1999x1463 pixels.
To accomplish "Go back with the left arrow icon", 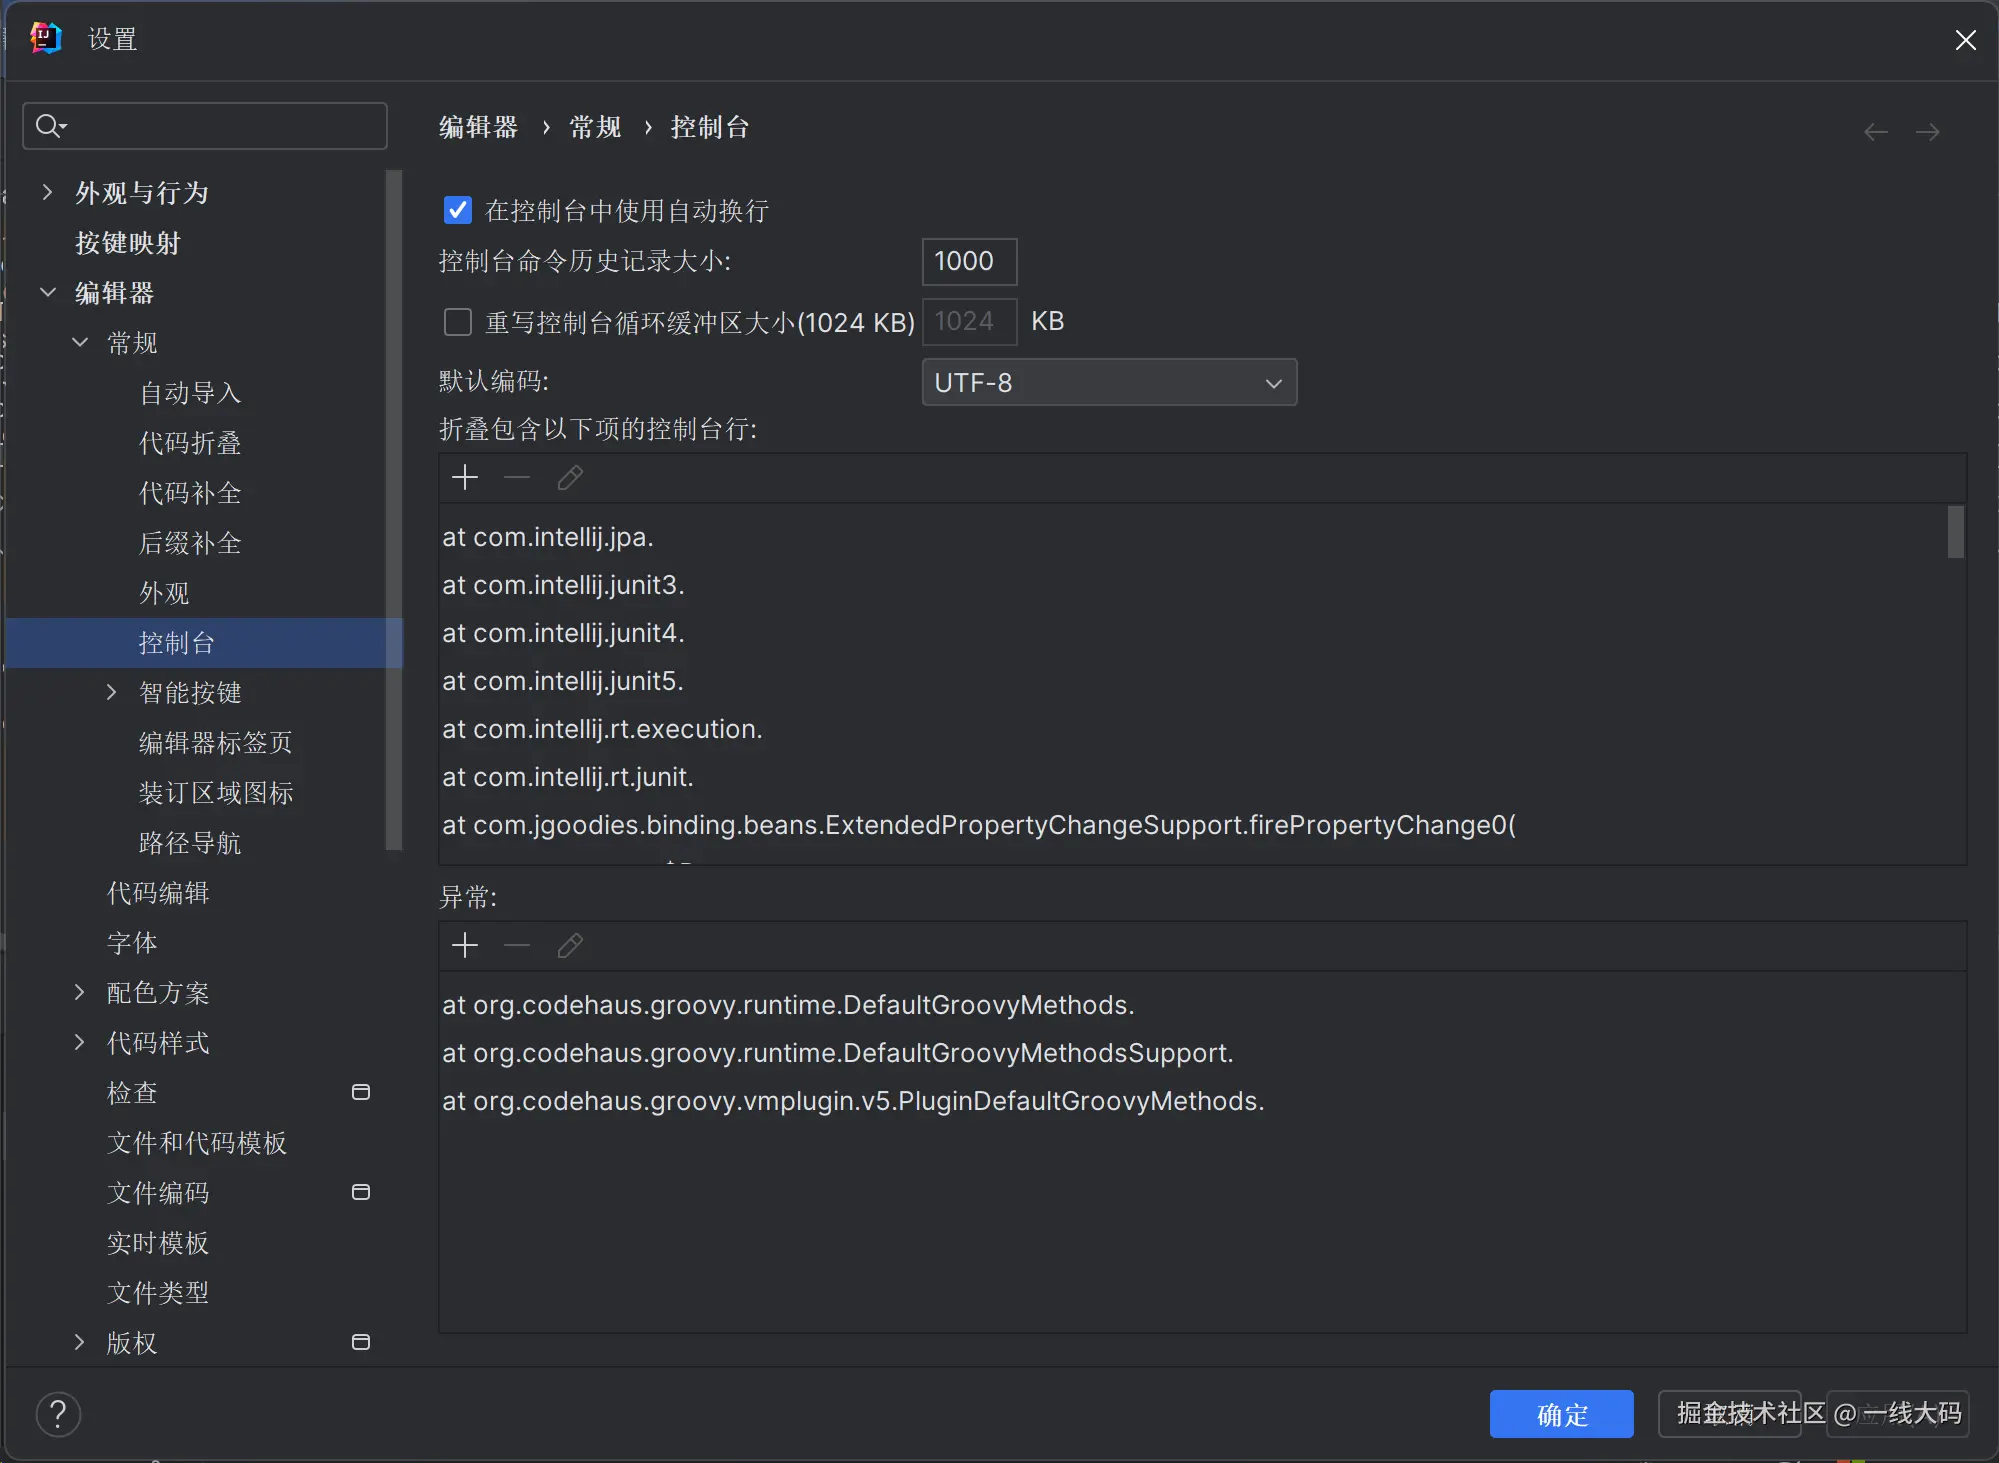I will tap(1876, 132).
